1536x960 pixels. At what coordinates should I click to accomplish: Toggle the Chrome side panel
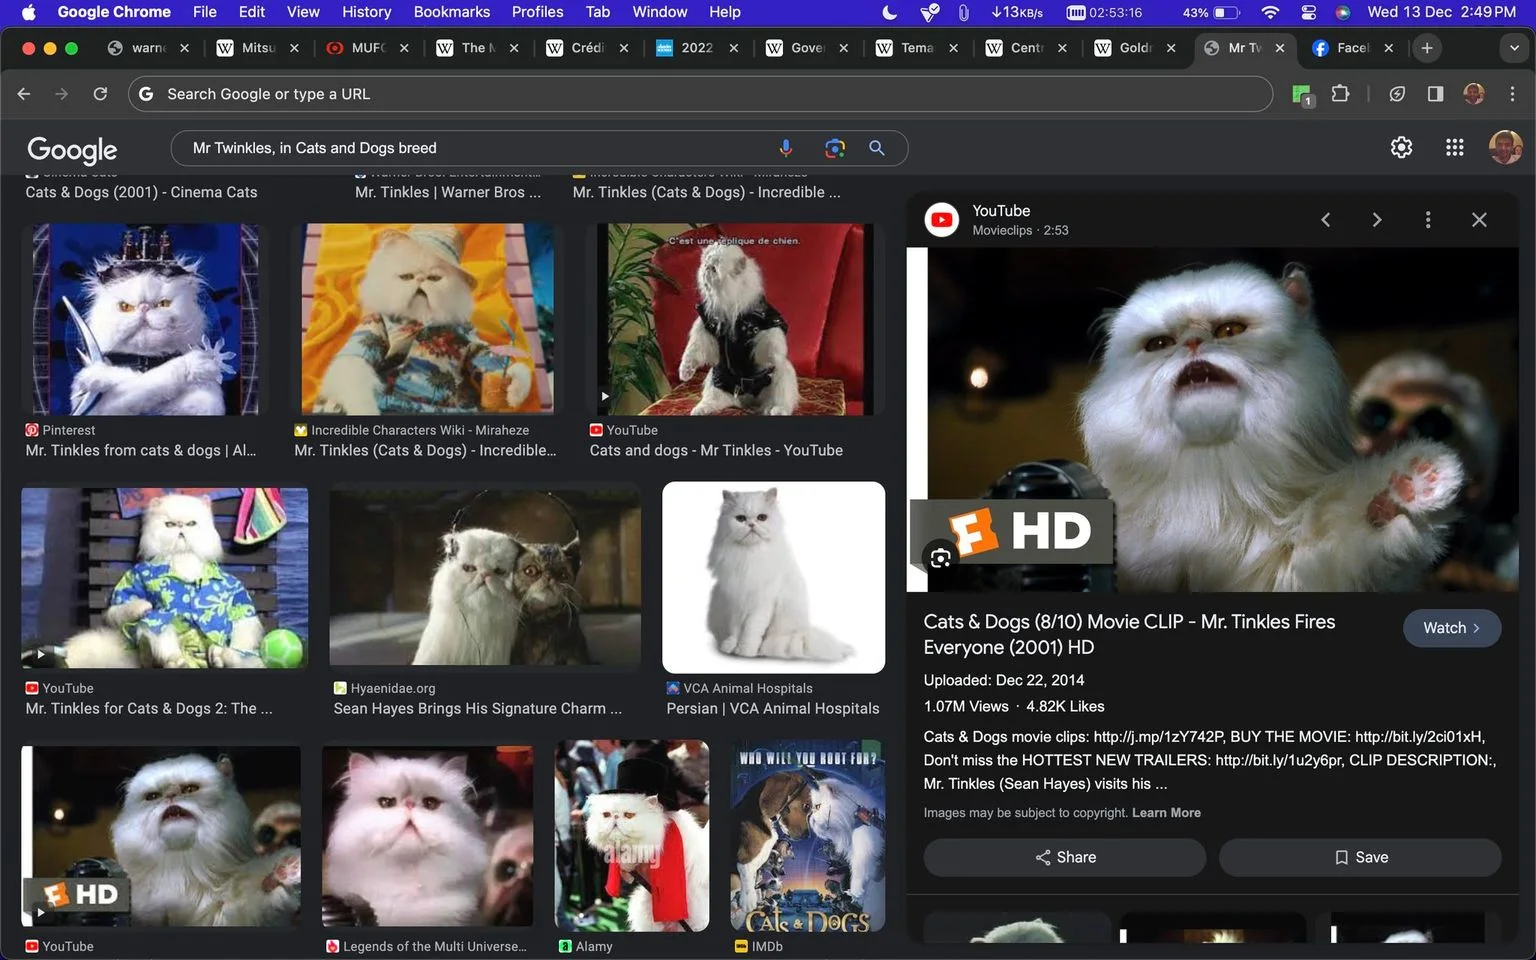point(1435,94)
